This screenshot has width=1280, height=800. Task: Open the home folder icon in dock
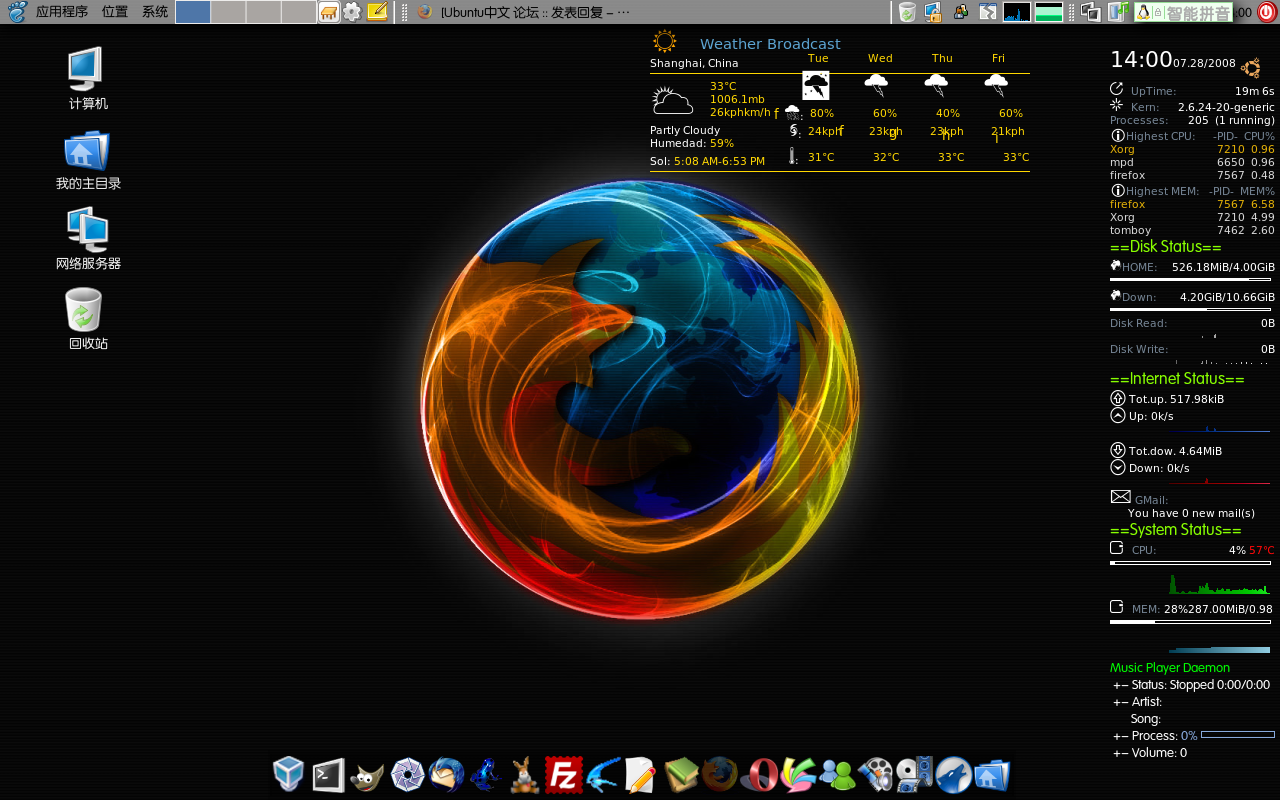coord(993,775)
